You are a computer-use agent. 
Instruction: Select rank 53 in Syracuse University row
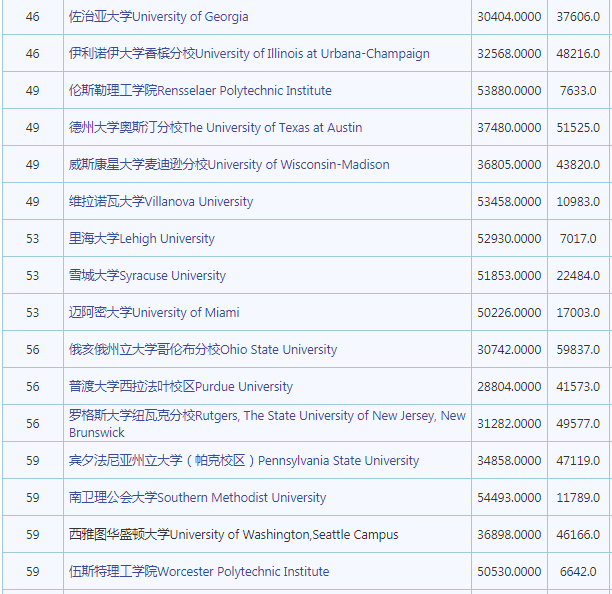pyautogui.click(x=33, y=276)
